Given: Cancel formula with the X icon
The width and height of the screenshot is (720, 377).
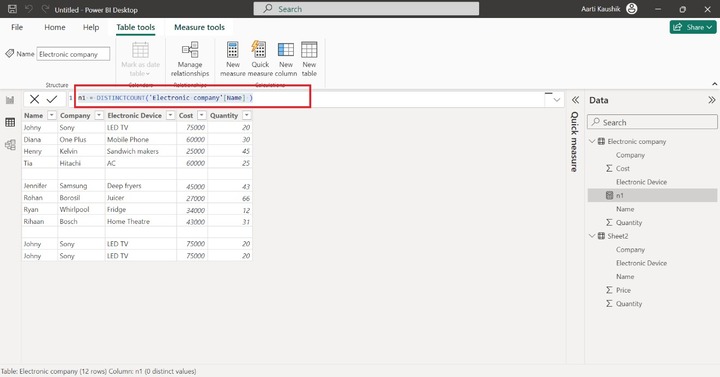Looking at the screenshot, I should (x=34, y=99).
